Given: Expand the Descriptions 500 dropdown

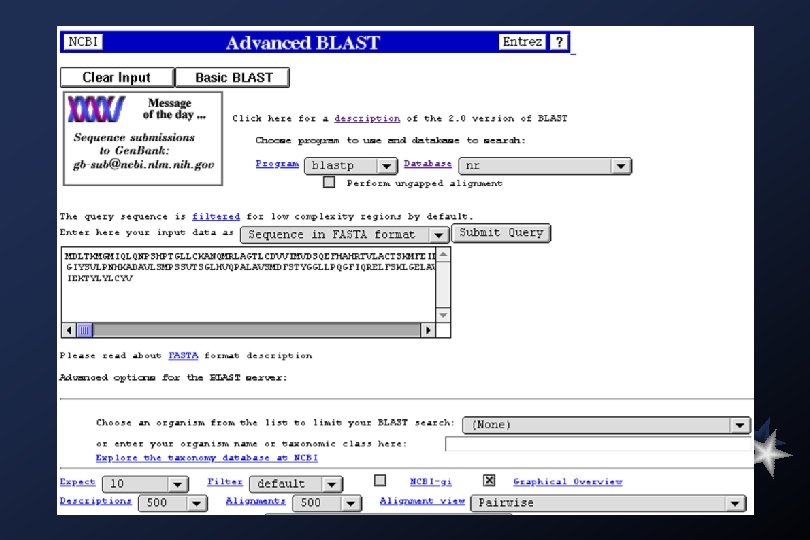Looking at the screenshot, I should [x=173, y=503].
